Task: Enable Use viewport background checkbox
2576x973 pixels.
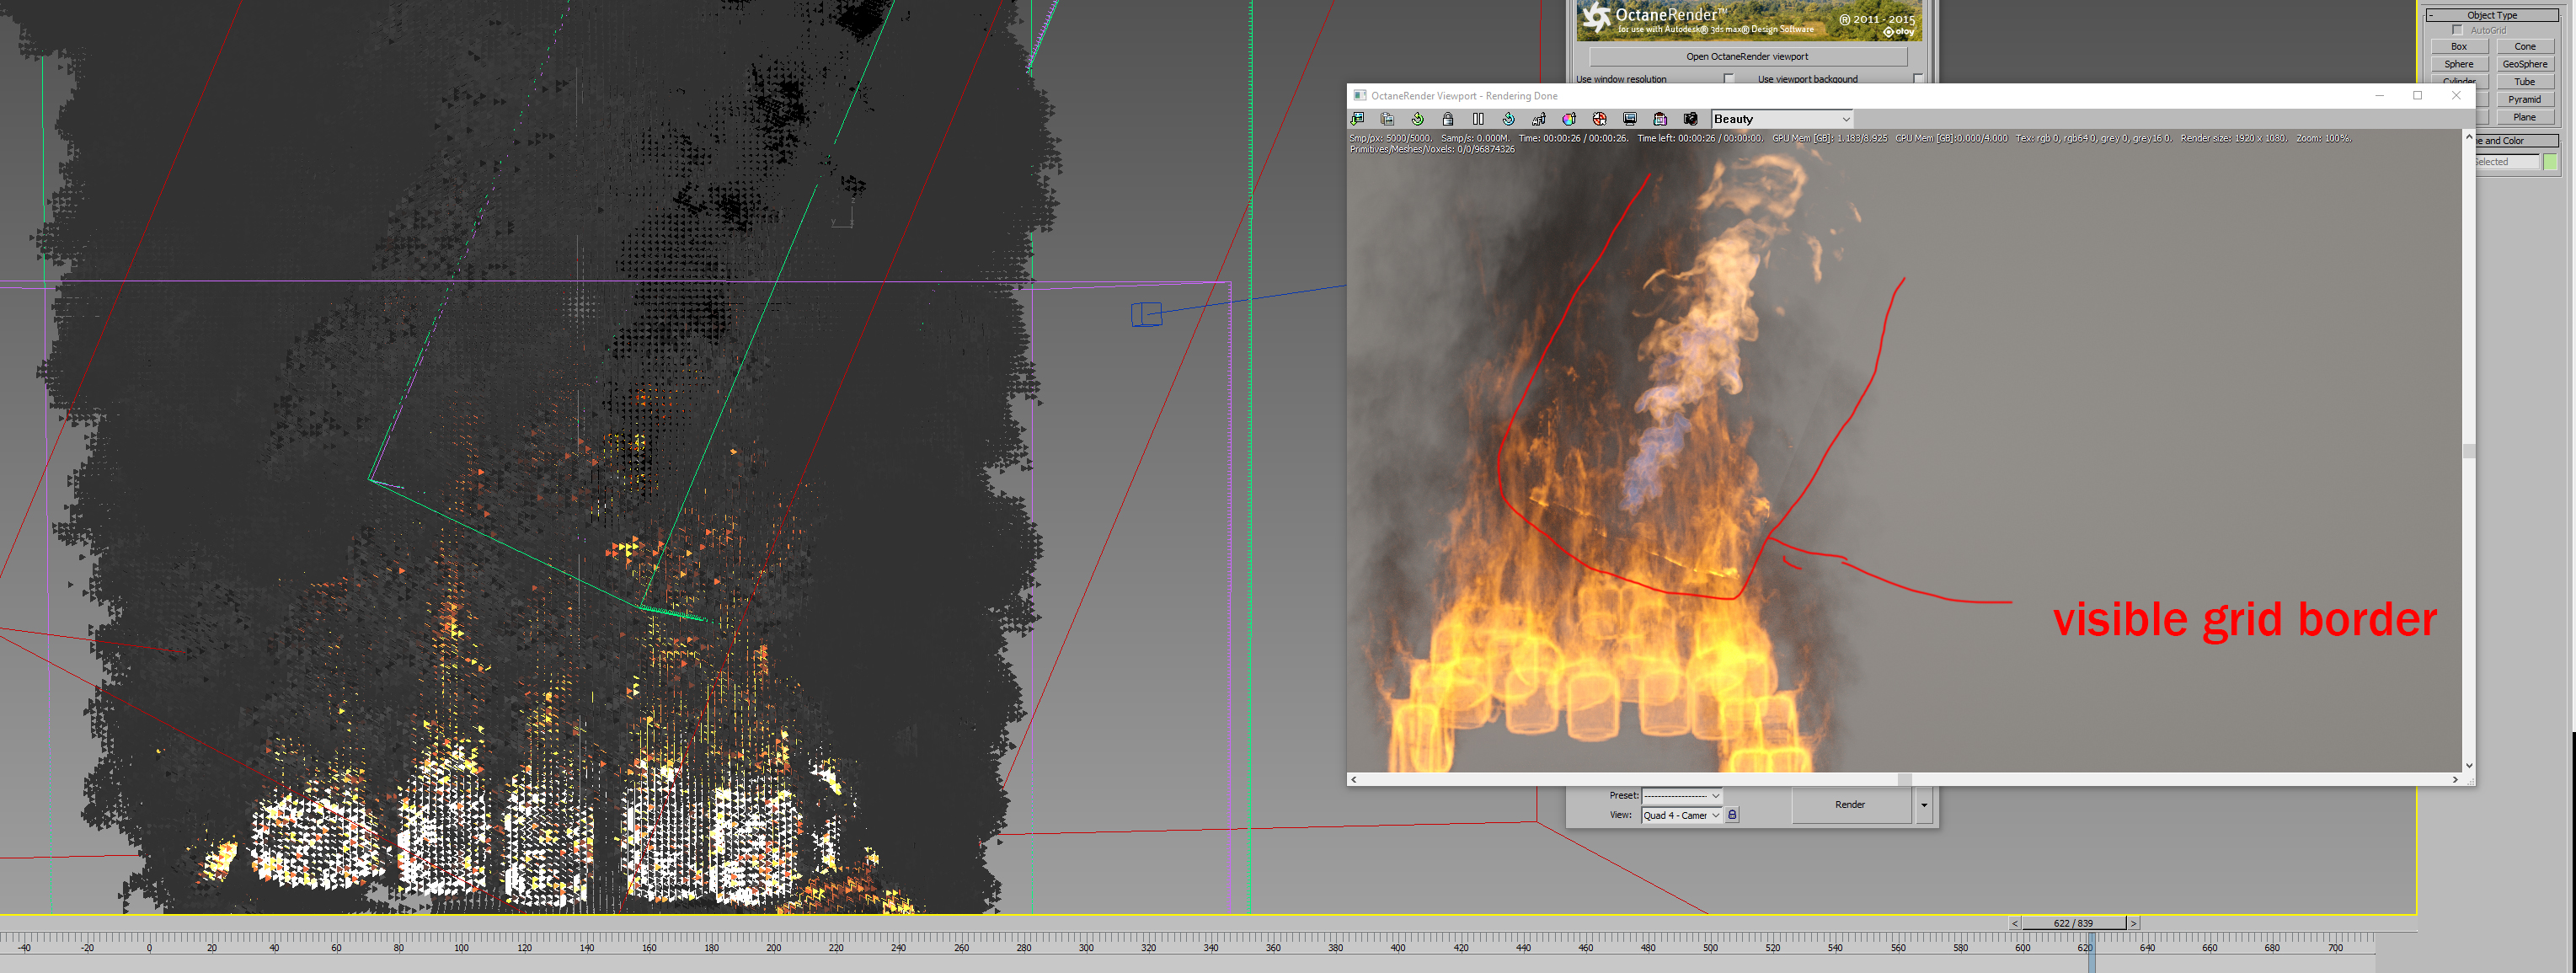Action: 1917,79
